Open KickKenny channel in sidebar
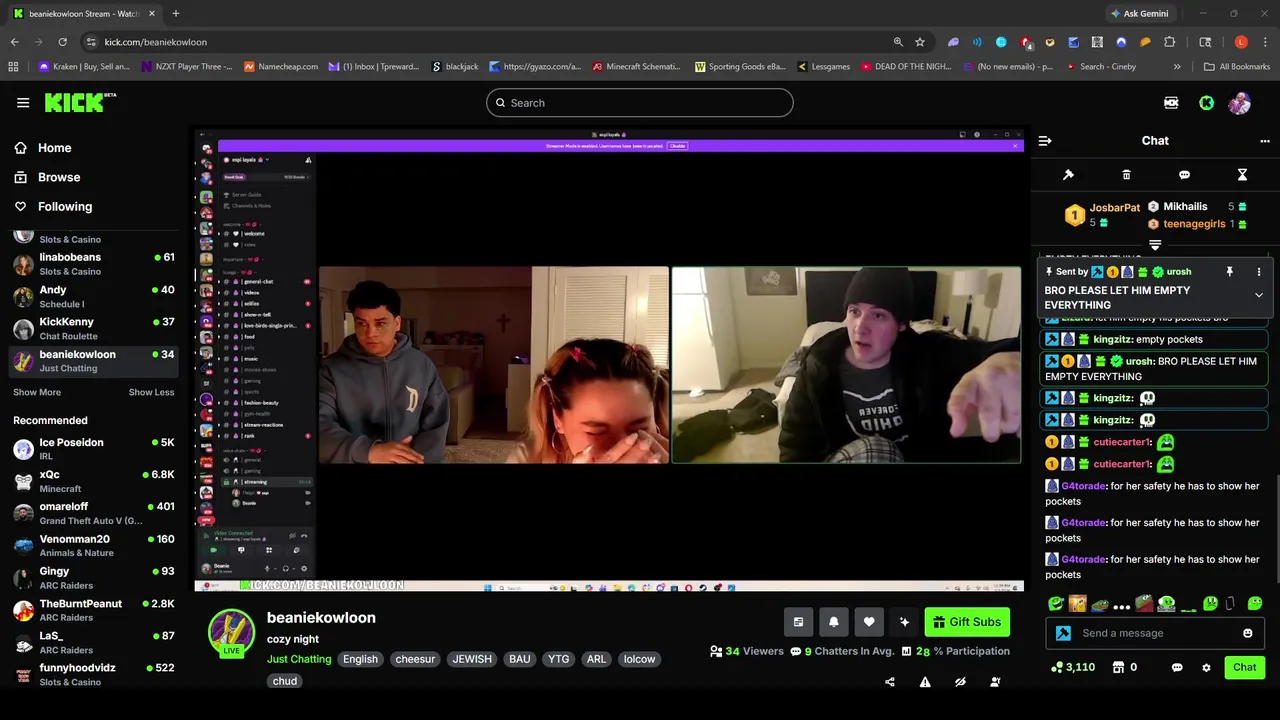 tap(93, 329)
